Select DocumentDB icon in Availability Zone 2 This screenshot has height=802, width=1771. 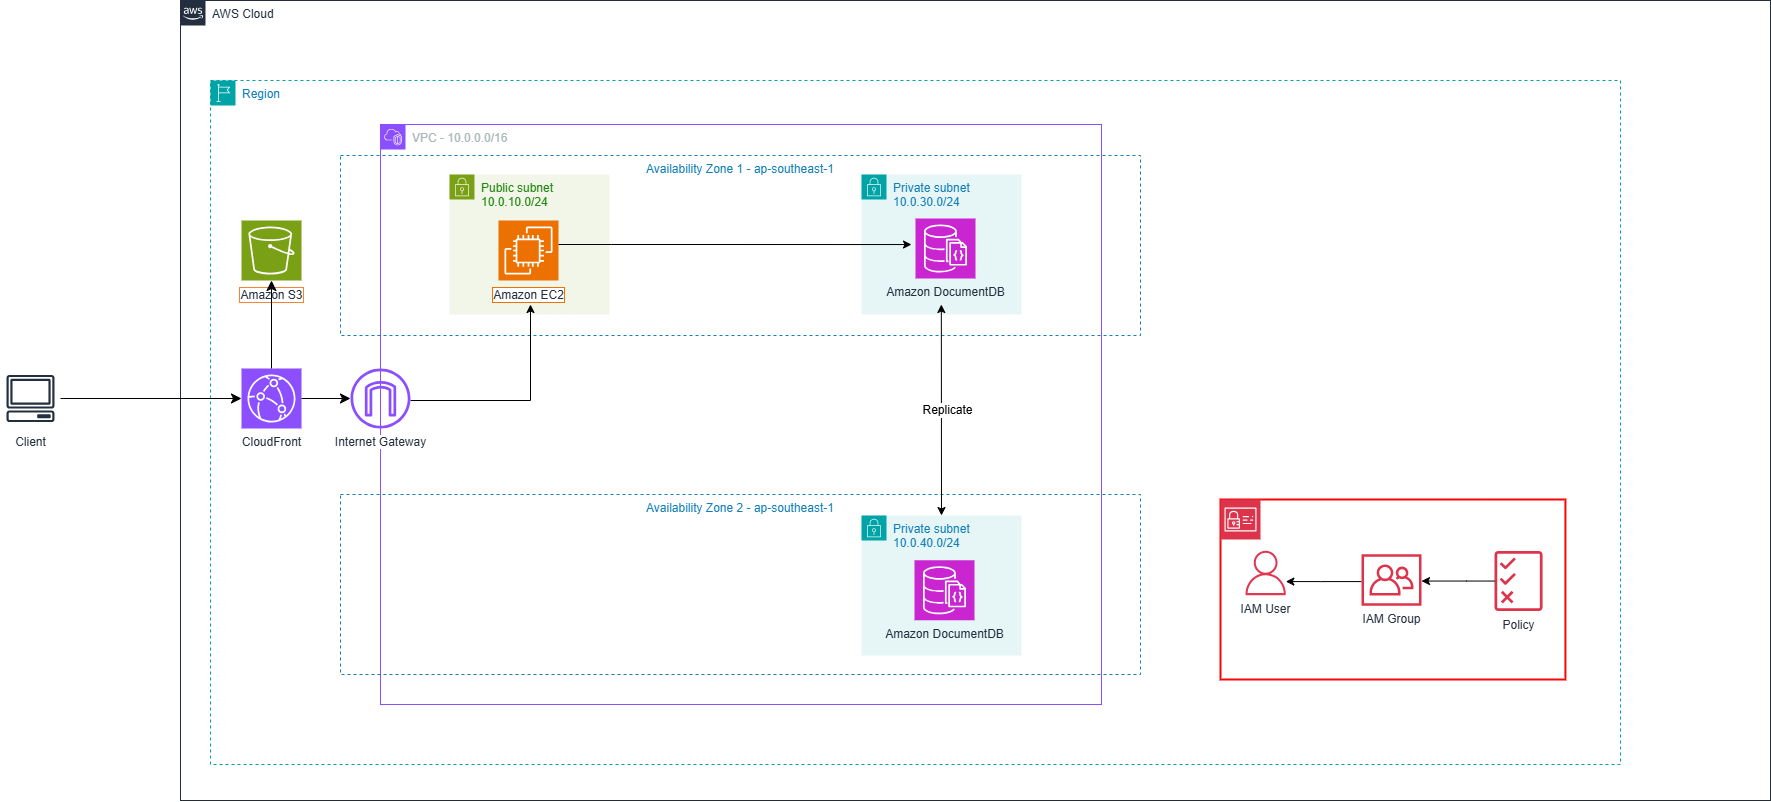(x=944, y=590)
